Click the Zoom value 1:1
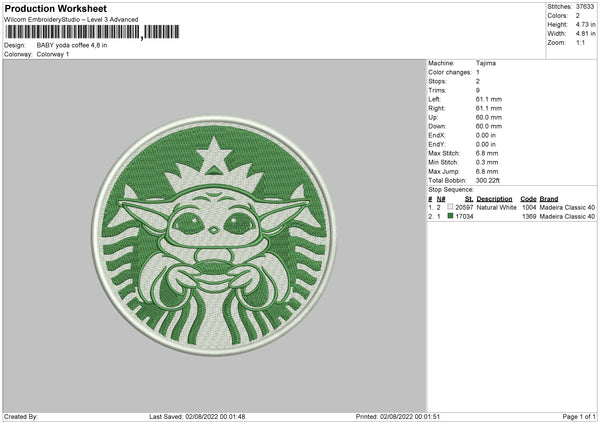Screen dimensions: 600x424 [x=580, y=42]
